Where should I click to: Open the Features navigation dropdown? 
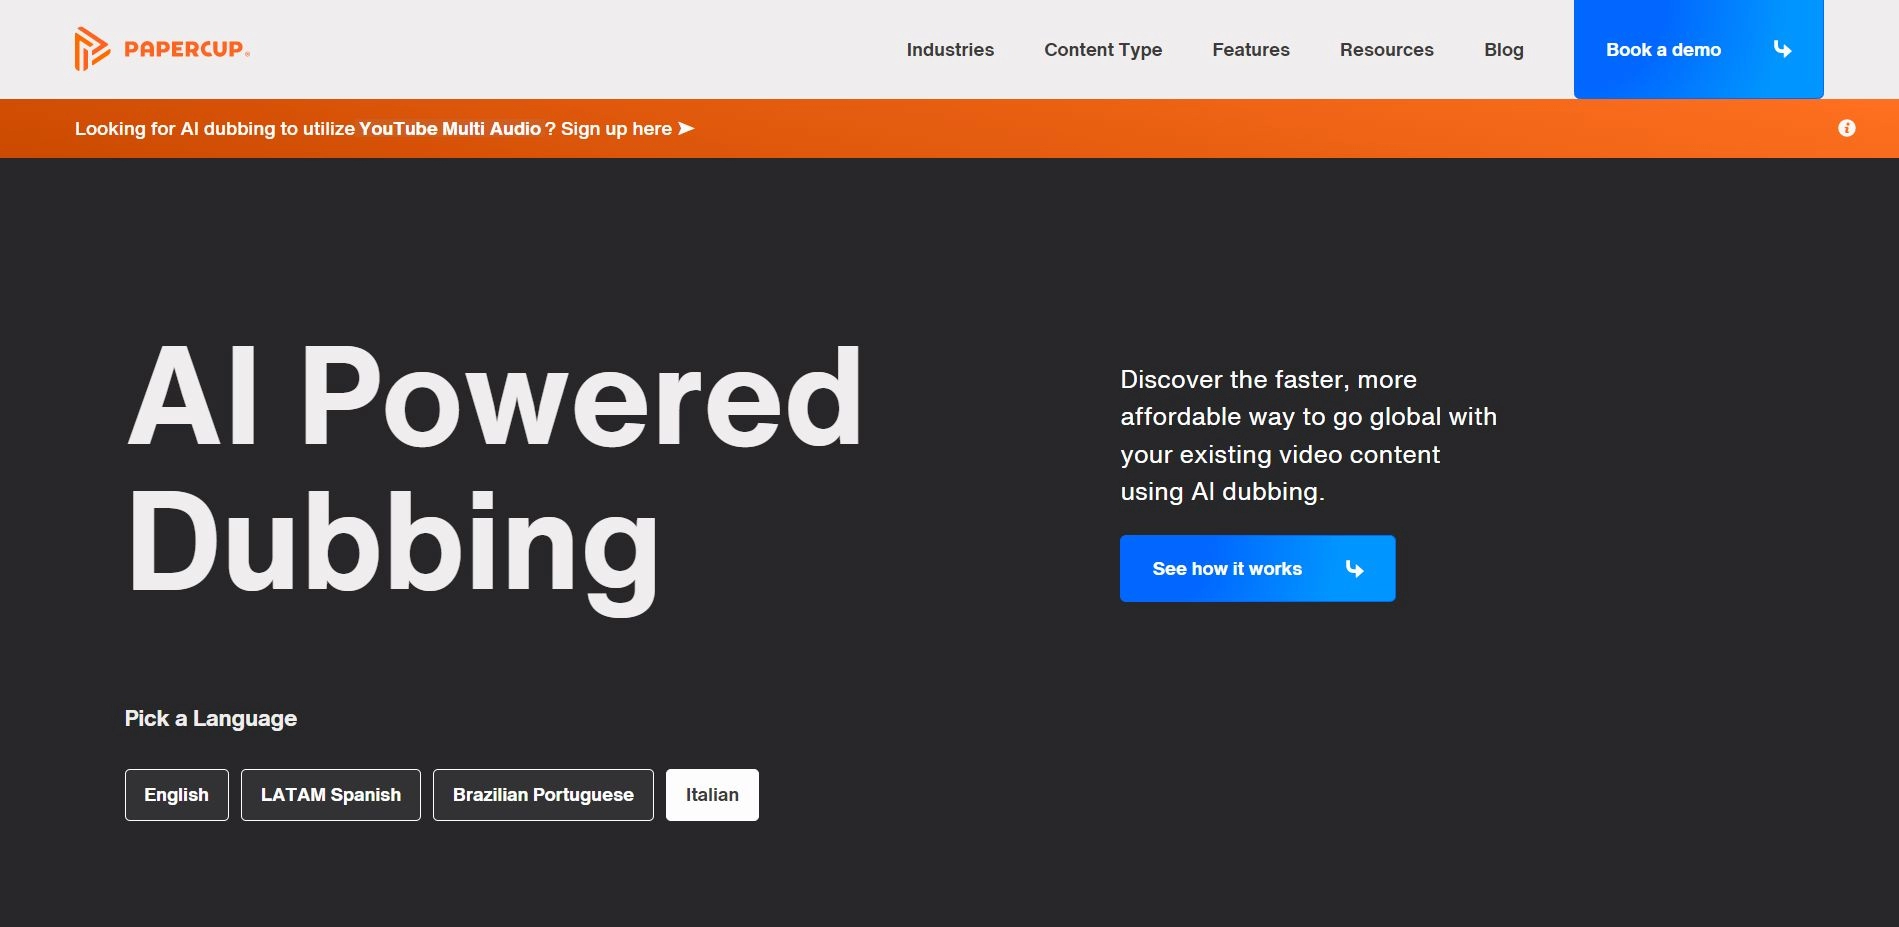tap(1251, 50)
